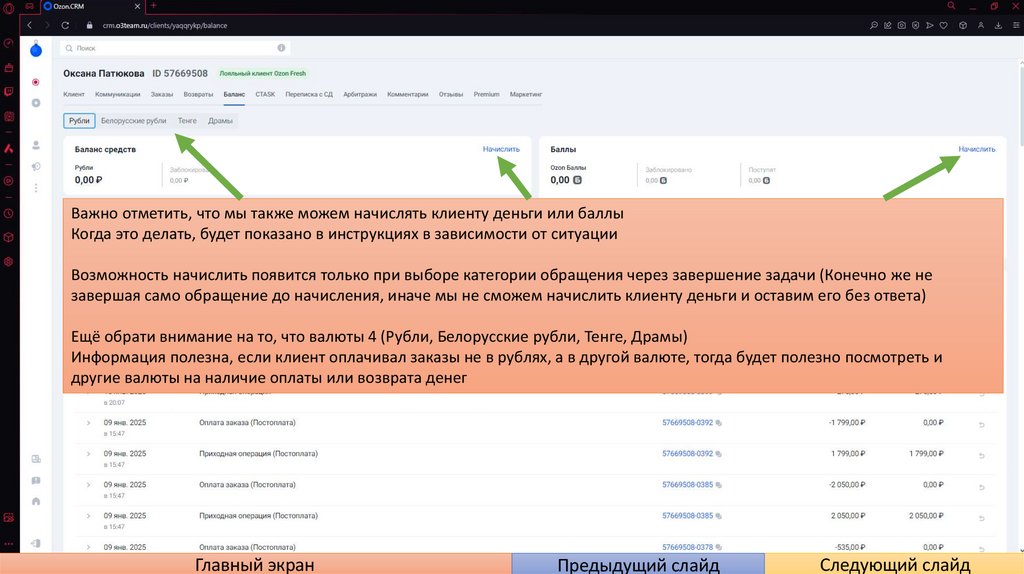This screenshot has height=574, width=1024.
Task: Click undo icon on the -1 799,00 ₽ row
Action: tap(982, 425)
